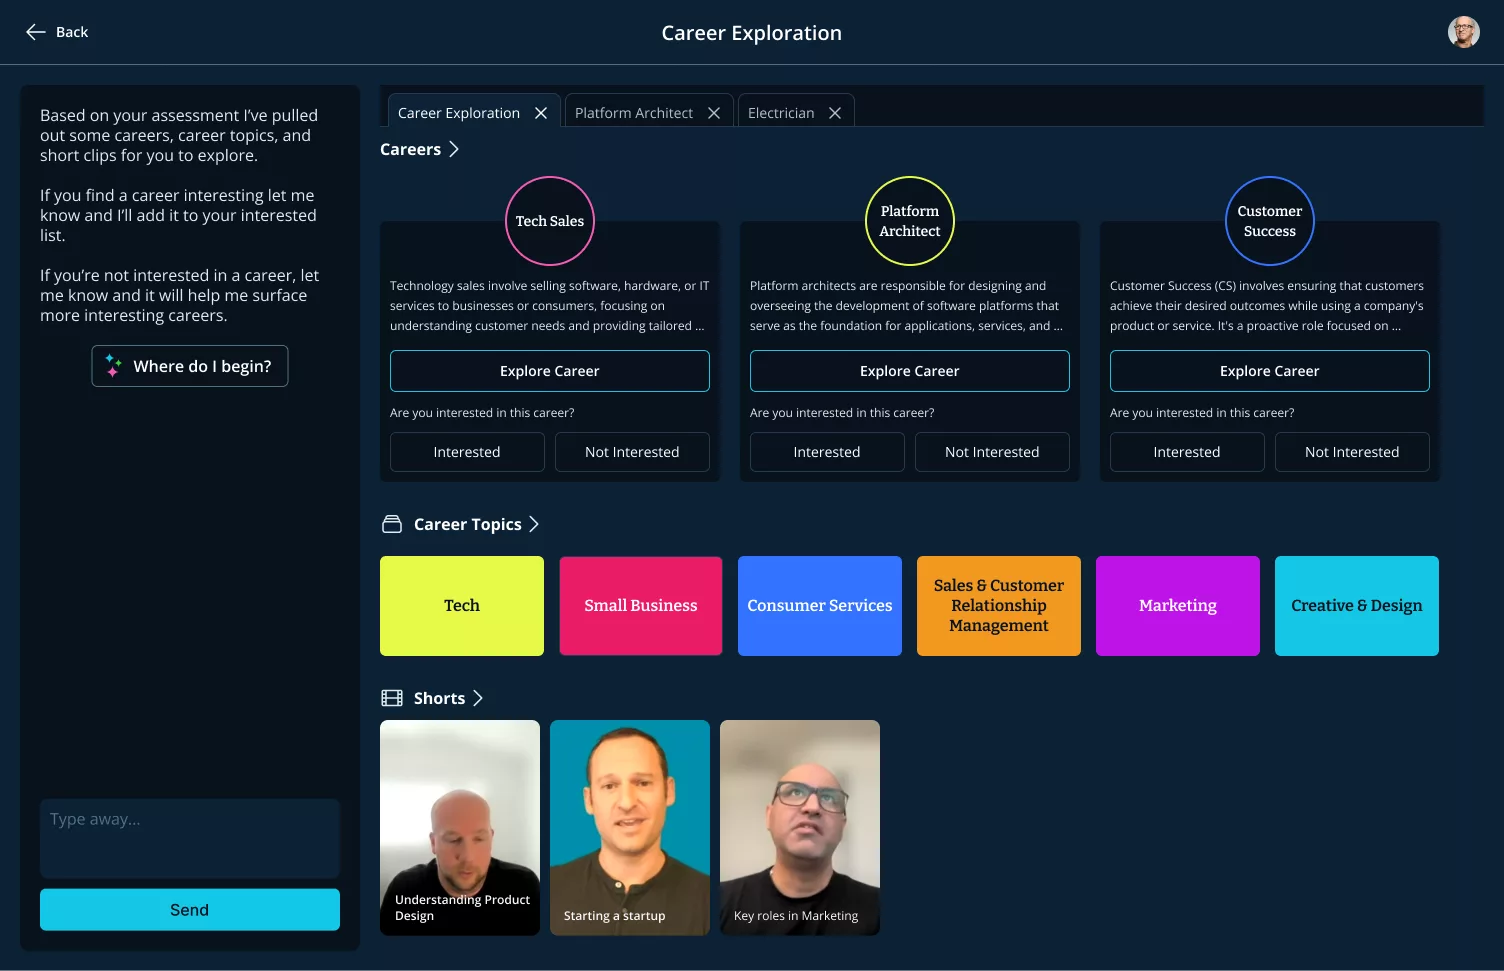The height and width of the screenshot is (971, 1504).
Task: Click the Customer Success circle badge
Action: 1270,221
